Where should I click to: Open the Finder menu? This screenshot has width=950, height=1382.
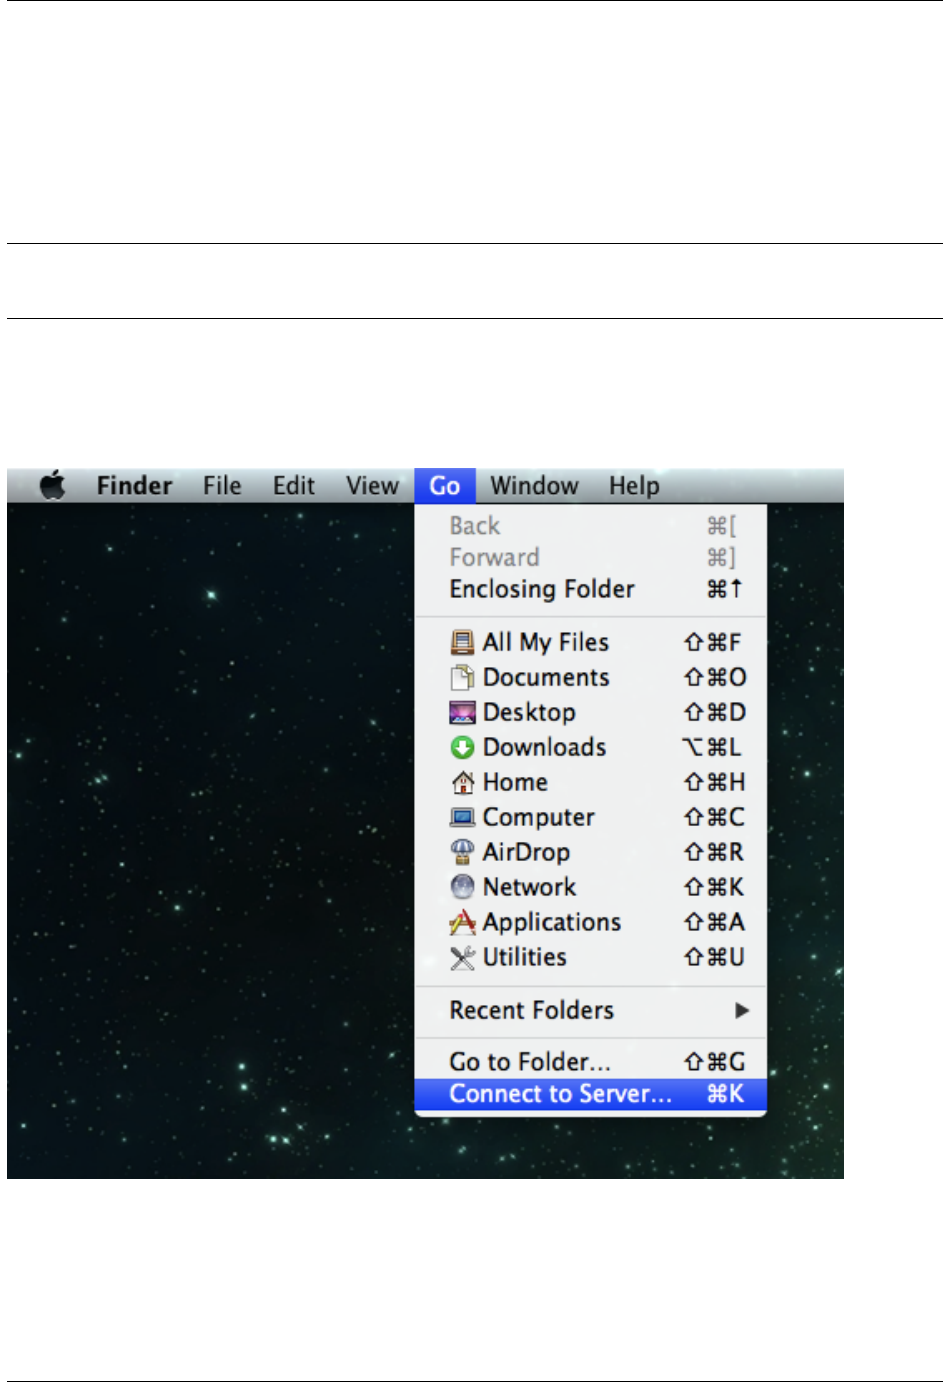pos(134,486)
